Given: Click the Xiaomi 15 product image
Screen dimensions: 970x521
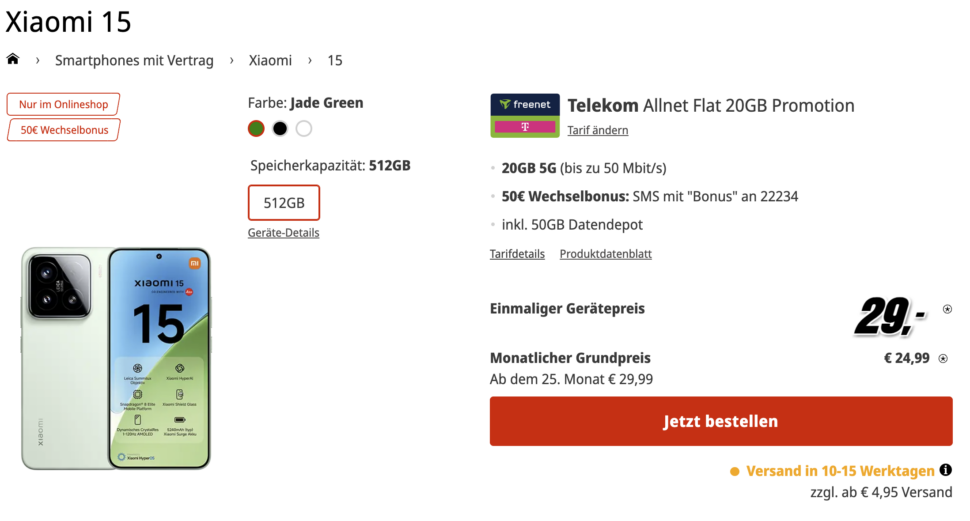Looking at the screenshot, I should tap(116, 358).
